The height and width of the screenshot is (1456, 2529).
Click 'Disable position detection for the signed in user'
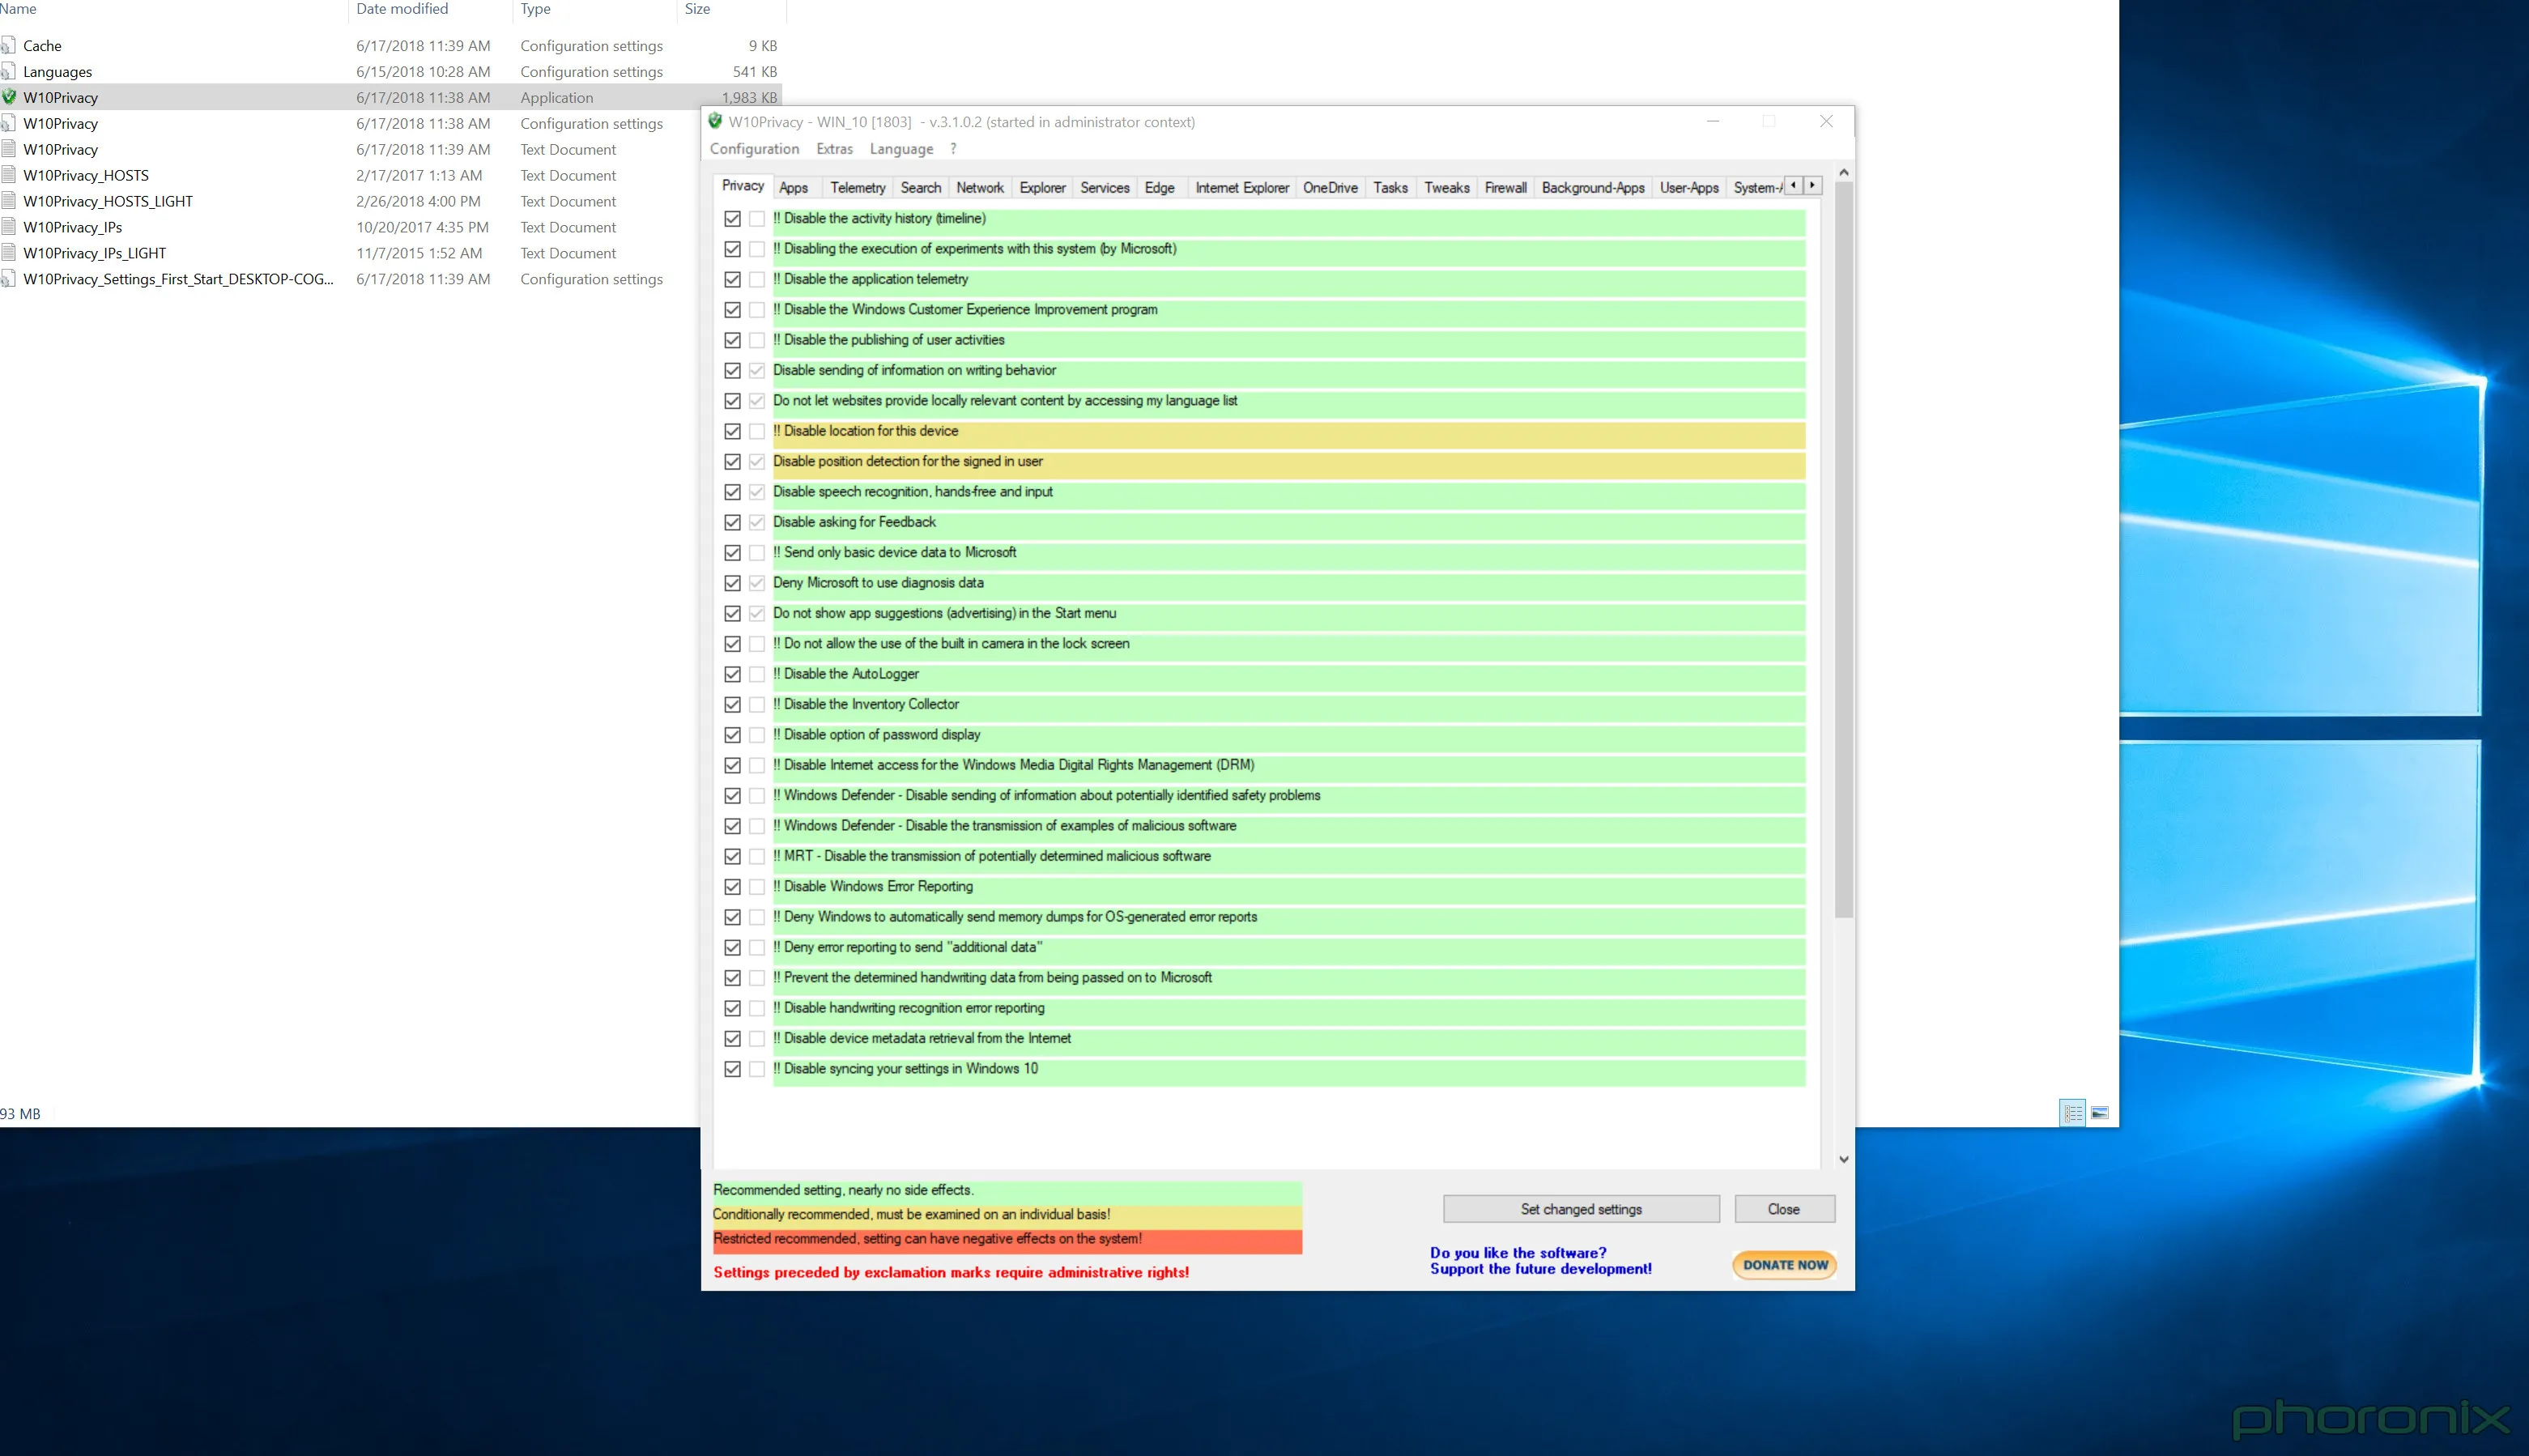[907, 461]
